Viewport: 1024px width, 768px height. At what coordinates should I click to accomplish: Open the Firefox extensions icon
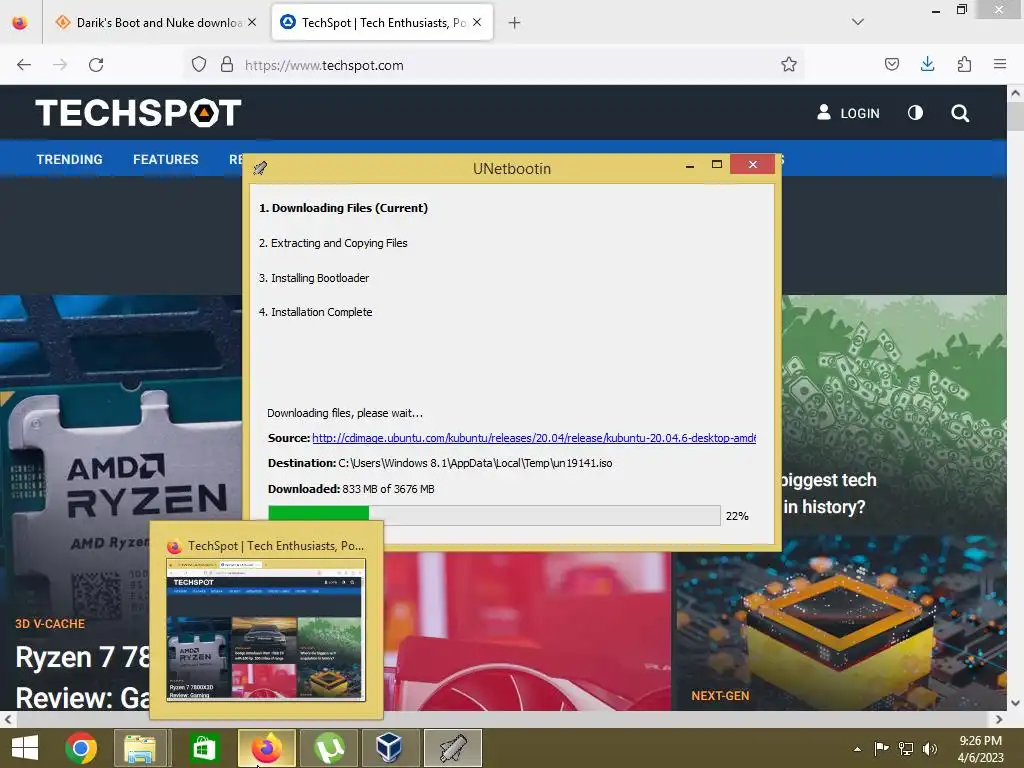tap(964, 65)
